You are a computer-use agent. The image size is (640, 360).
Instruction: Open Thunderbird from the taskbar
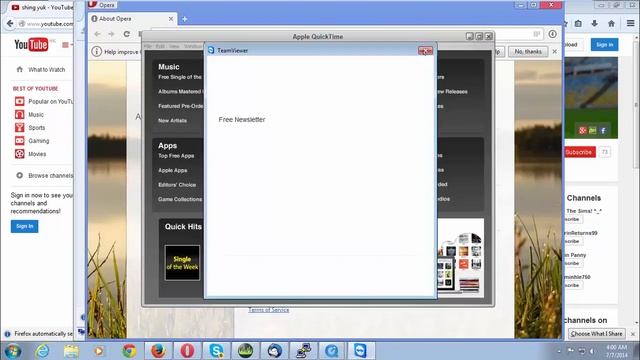274,351
